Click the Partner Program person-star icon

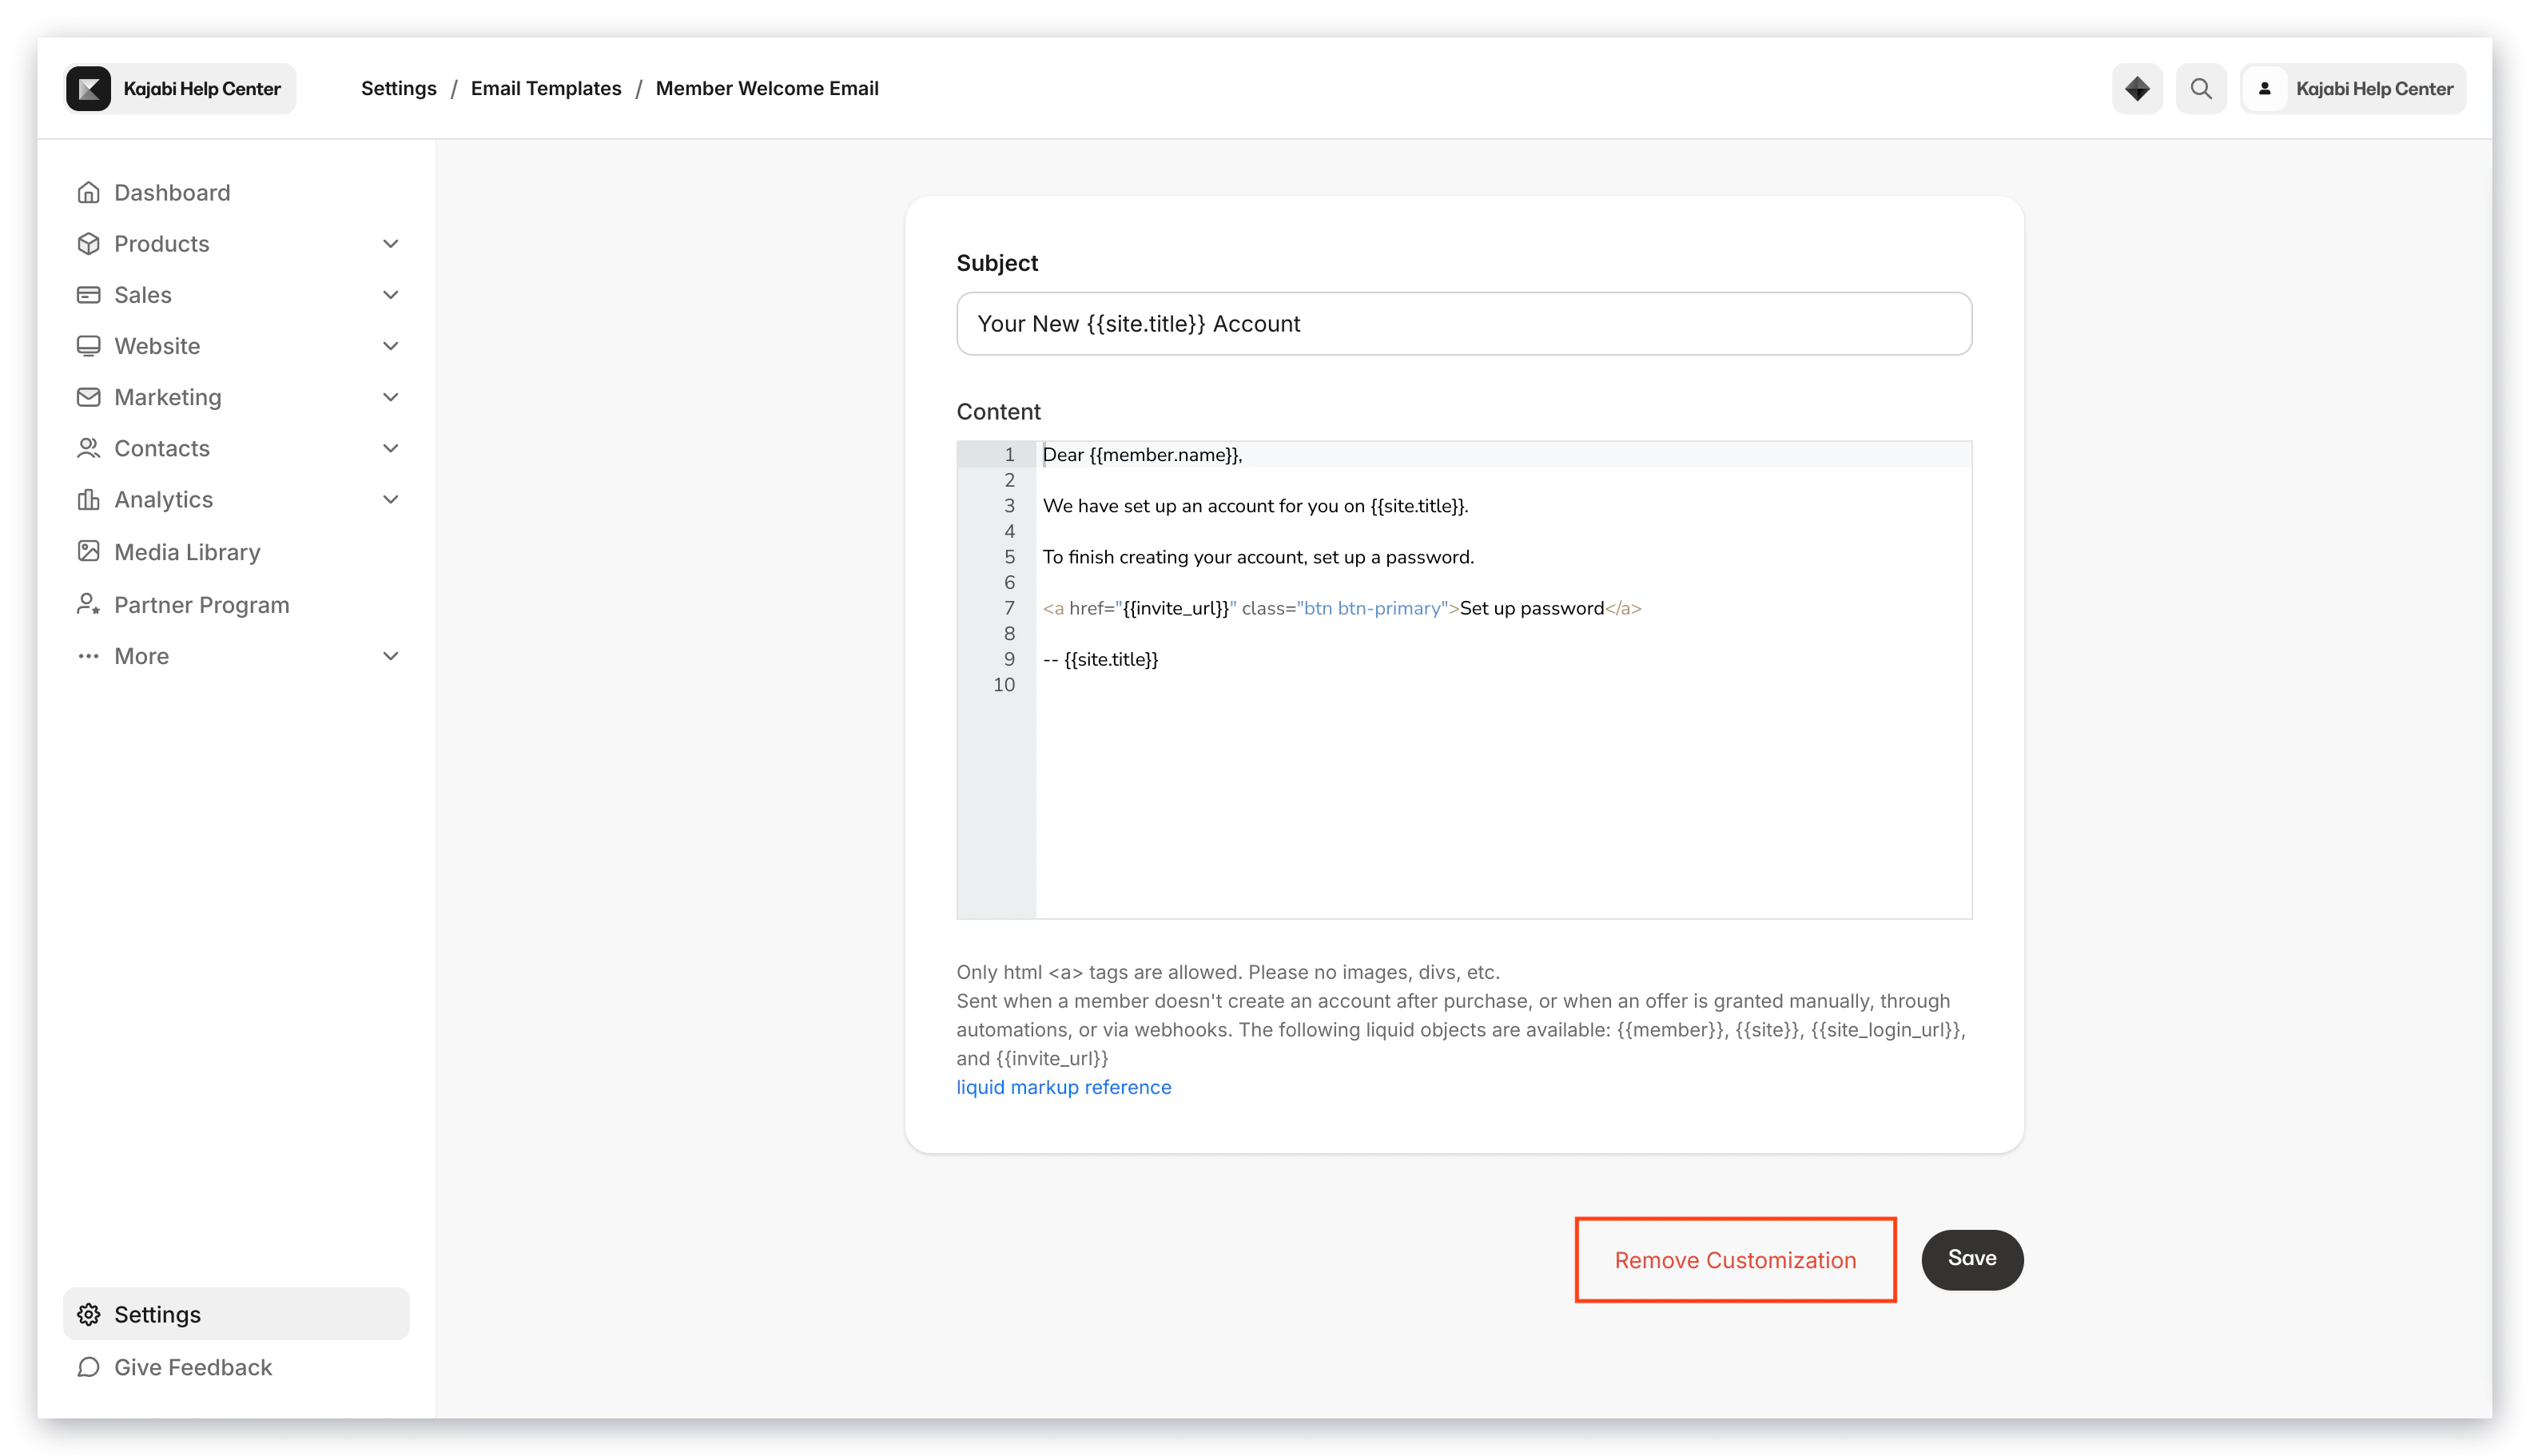pyautogui.click(x=88, y=604)
